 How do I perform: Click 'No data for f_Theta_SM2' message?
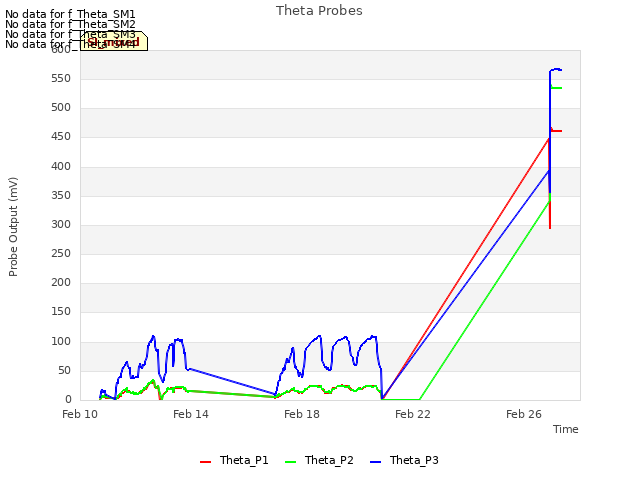pos(70,24)
